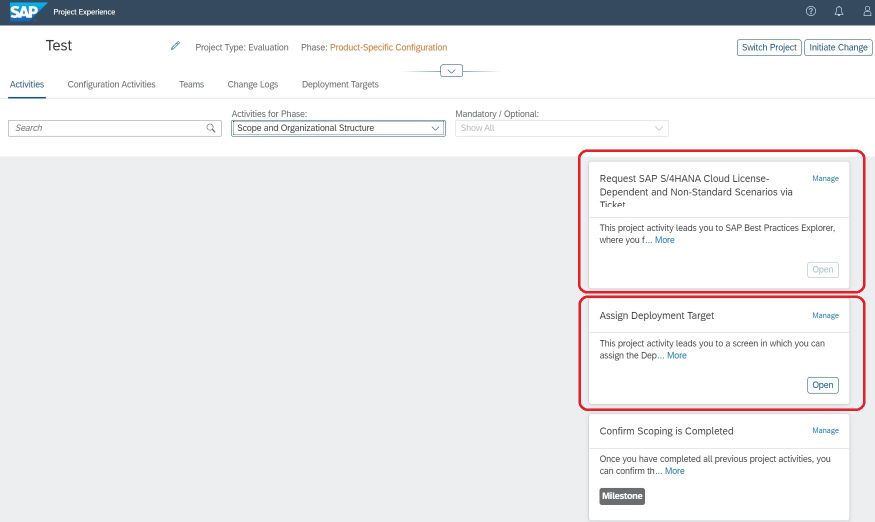Open the Mandatory / Optional dropdown

(561, 128)
